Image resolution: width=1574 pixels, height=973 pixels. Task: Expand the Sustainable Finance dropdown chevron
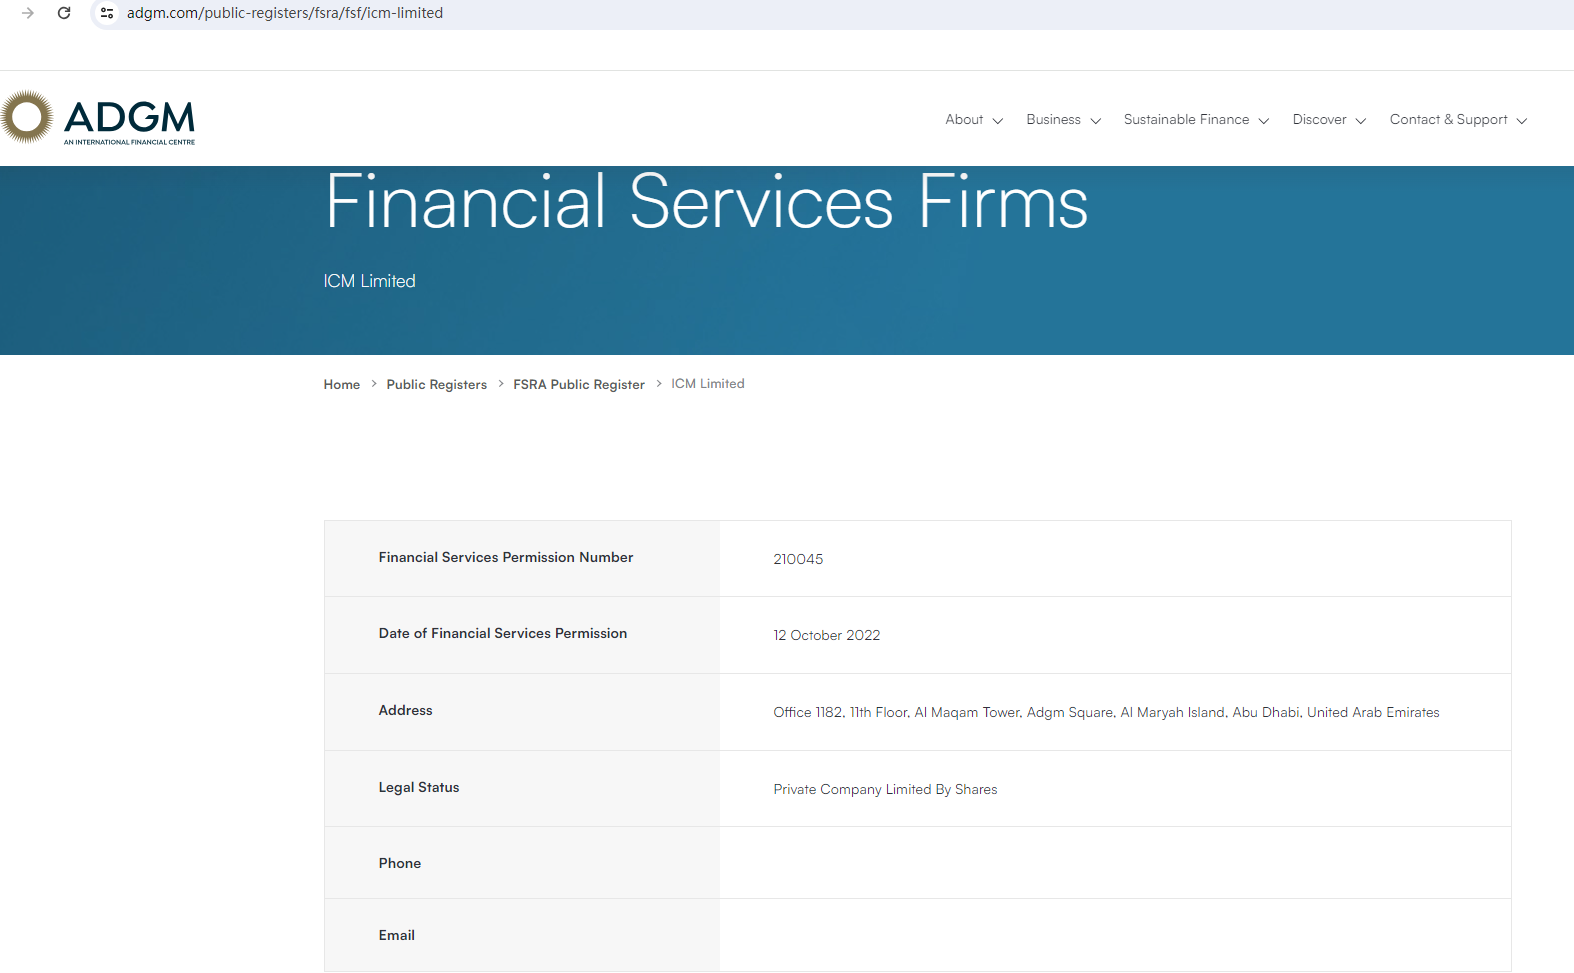point(1263,121)
